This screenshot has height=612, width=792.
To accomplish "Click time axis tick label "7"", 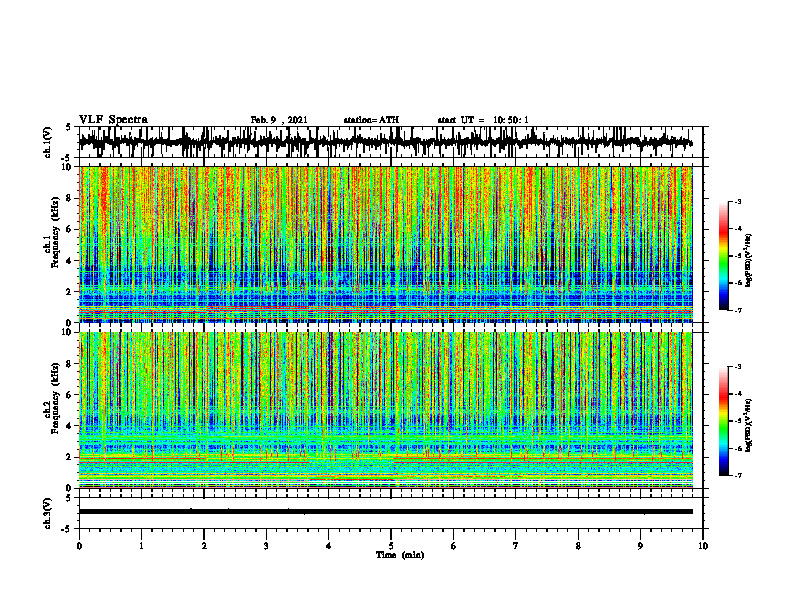I will [516, 546].
